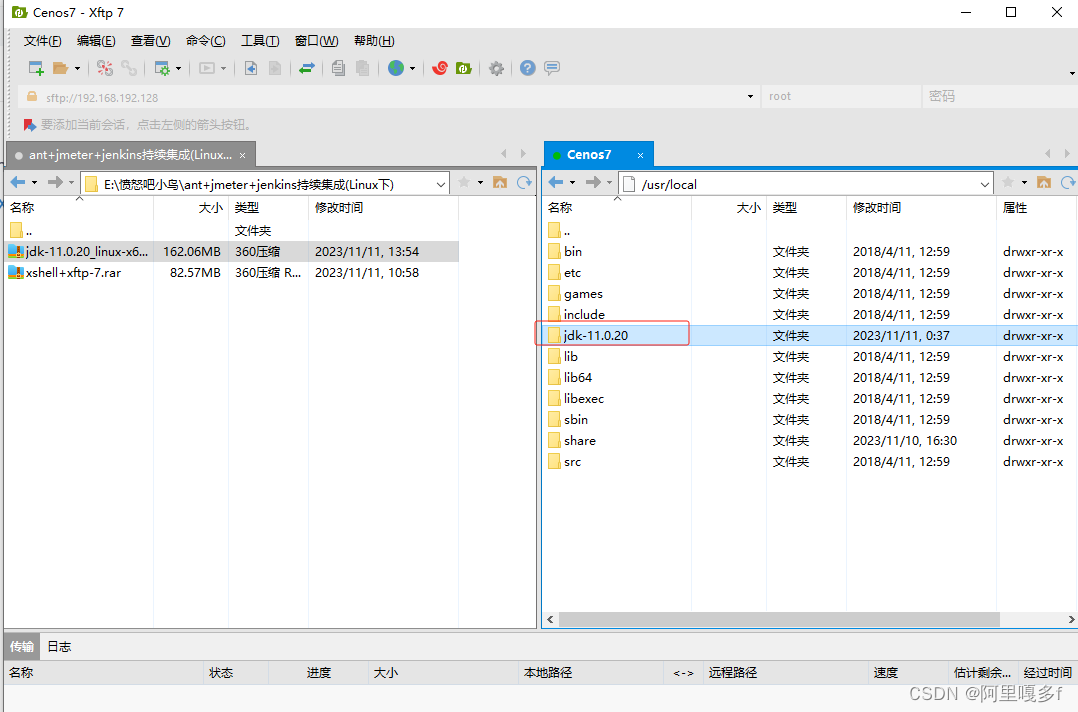Open help using the question mark icon
The width and height of the screenshot is (1078, 712).
[x=527, y=68]
